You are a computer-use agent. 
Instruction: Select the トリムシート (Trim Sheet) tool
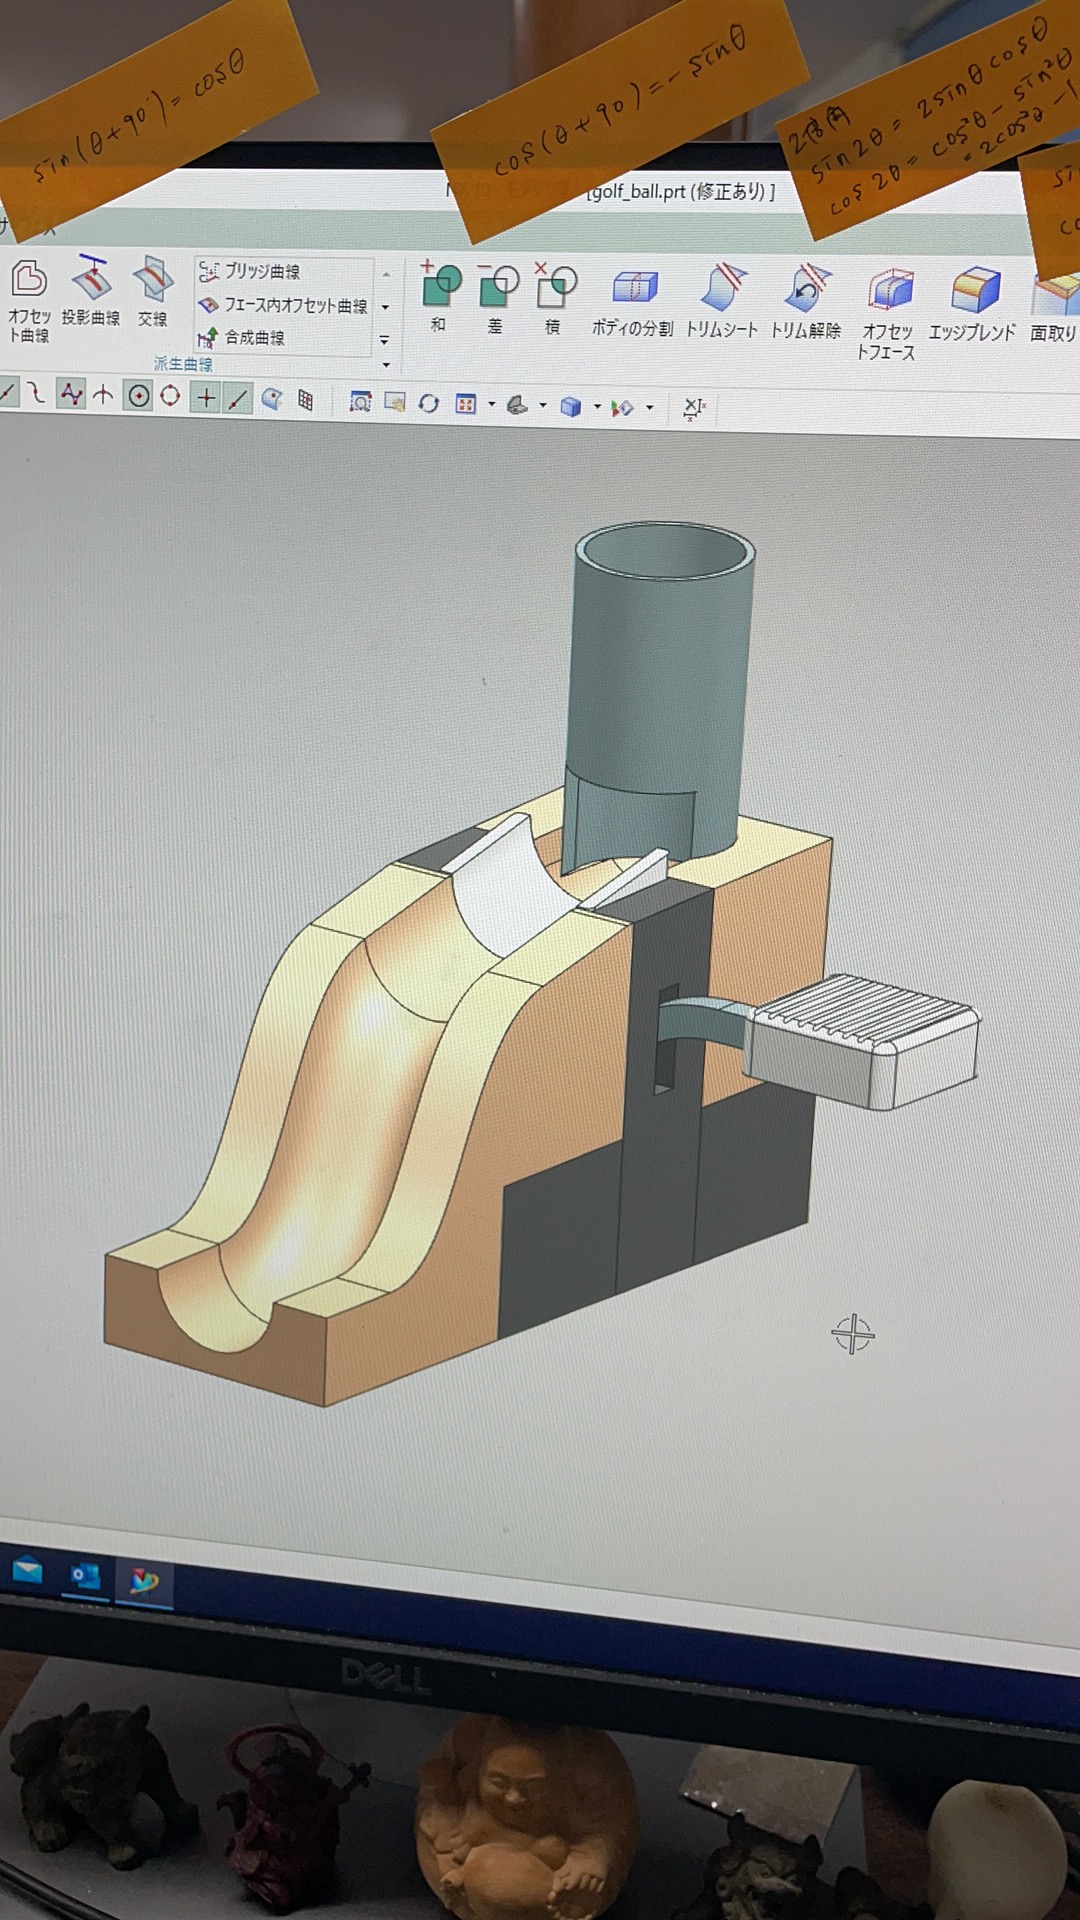(722, 299)
